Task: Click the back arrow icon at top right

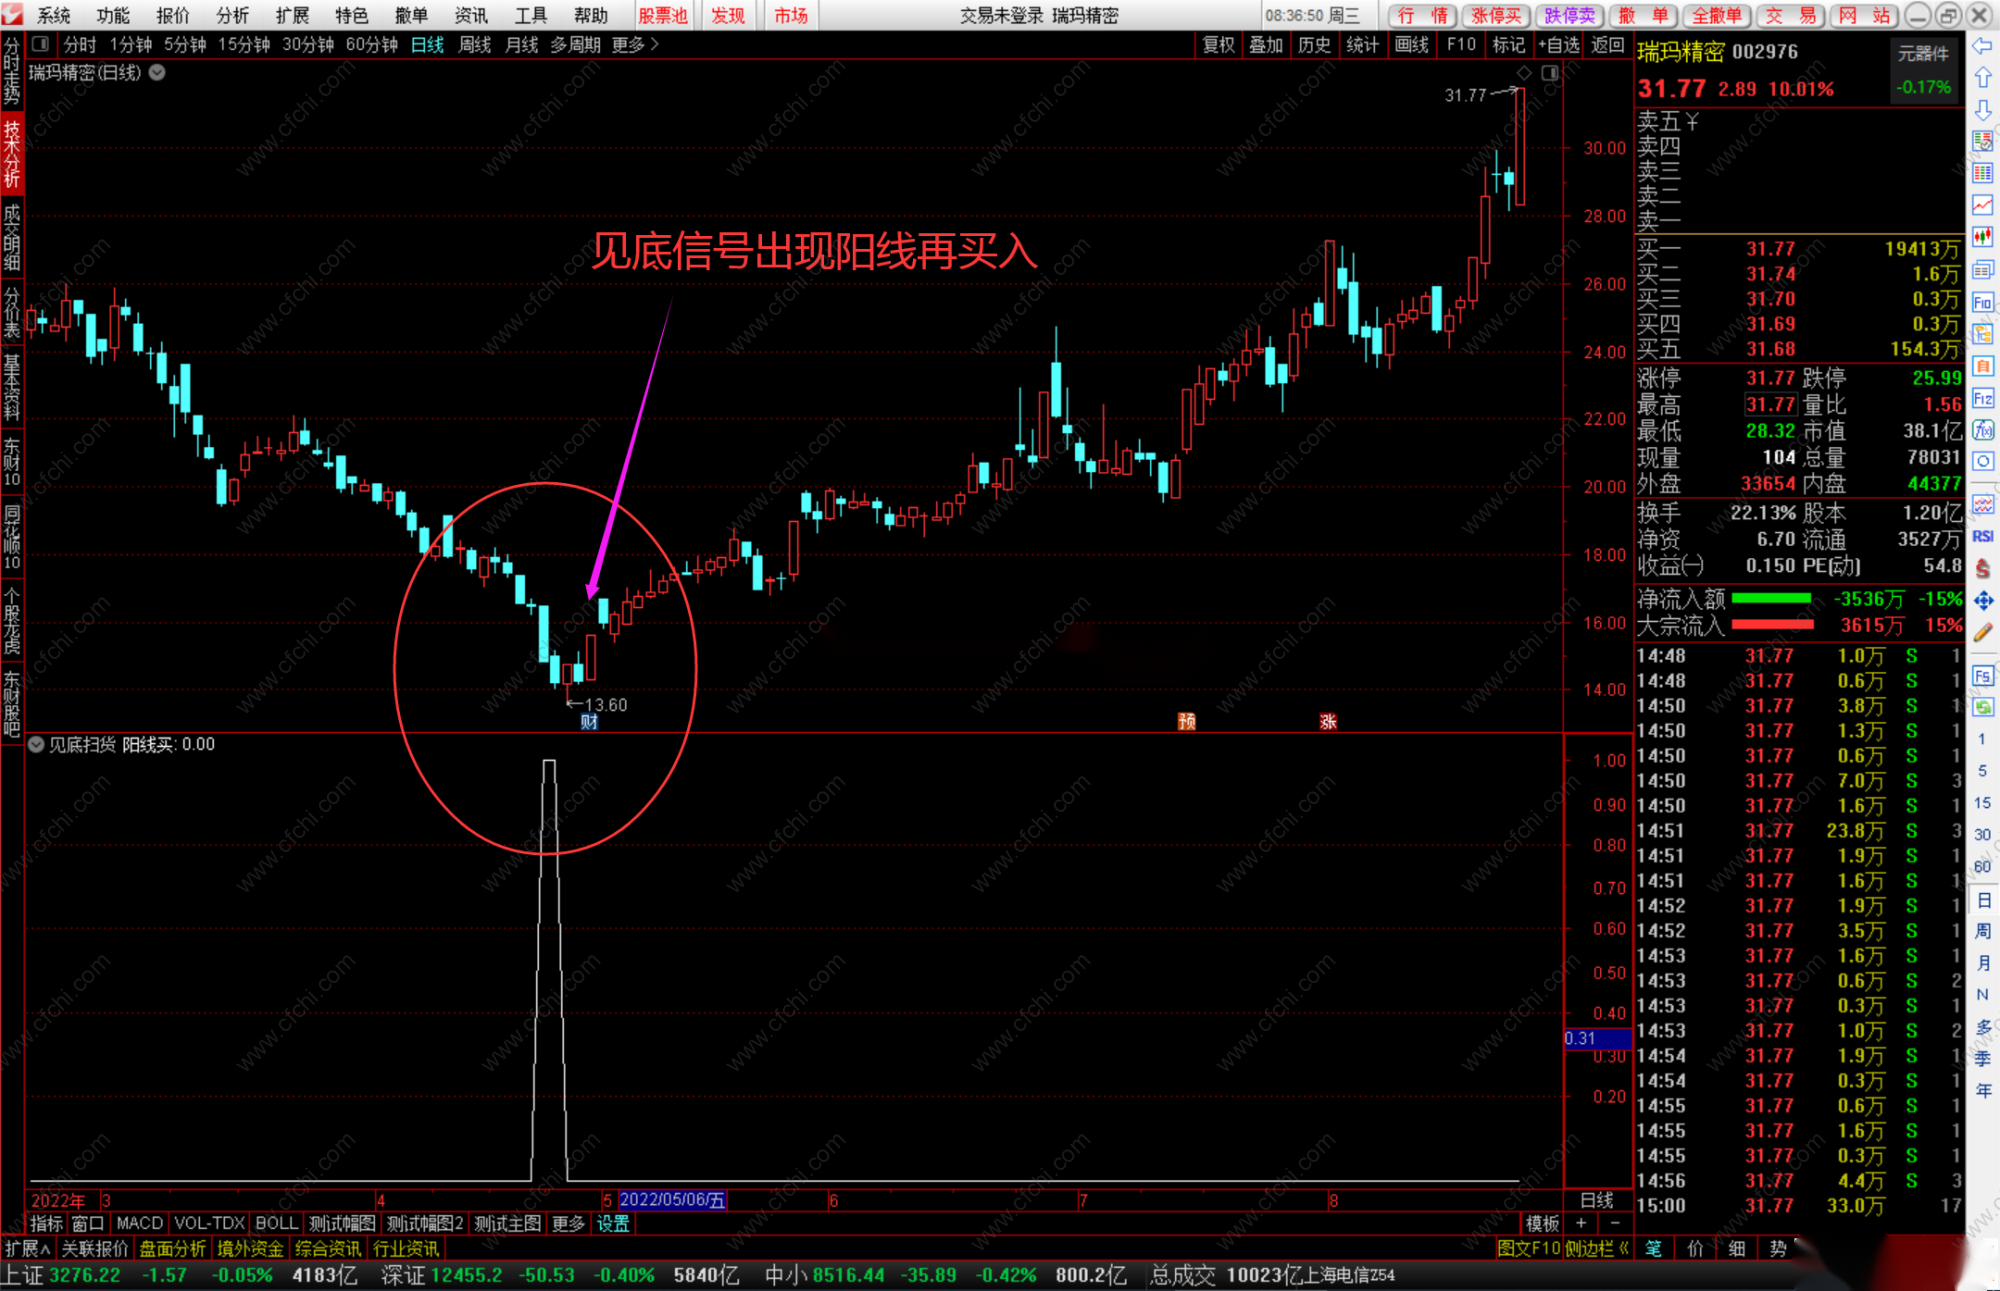Action: coord(1982,46)
